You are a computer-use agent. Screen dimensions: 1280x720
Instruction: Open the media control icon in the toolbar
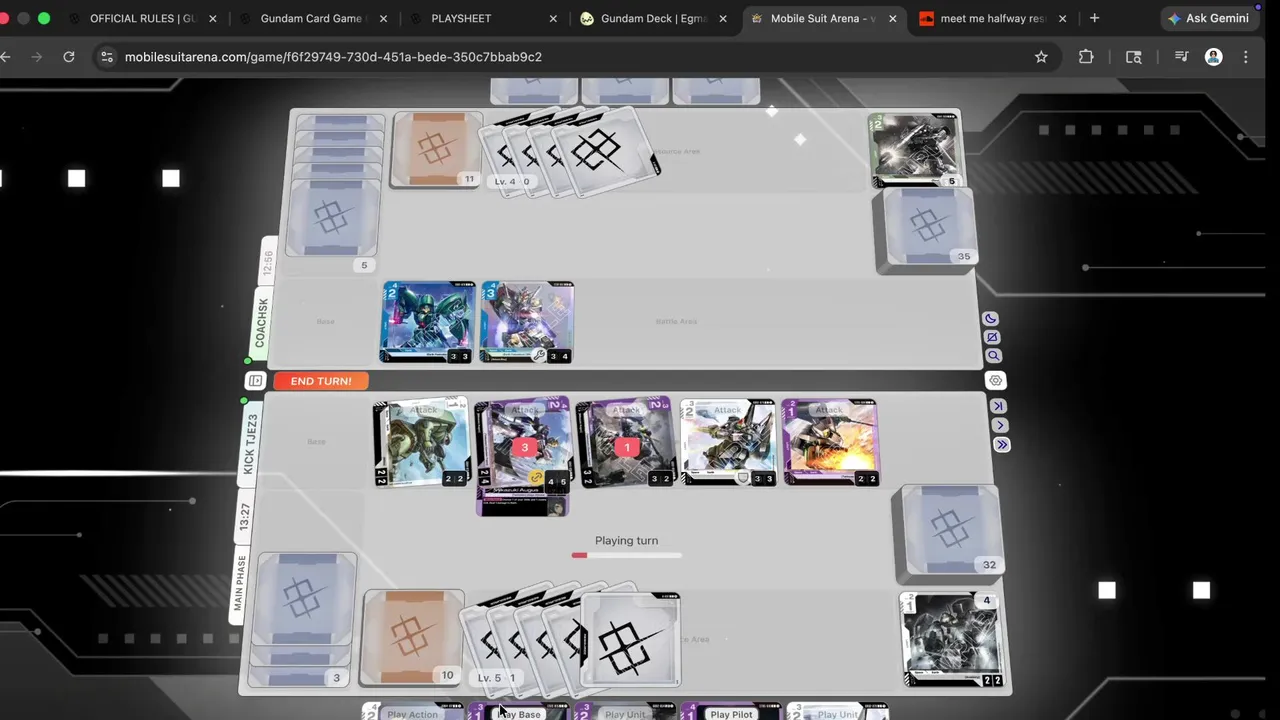point(1181,57)
